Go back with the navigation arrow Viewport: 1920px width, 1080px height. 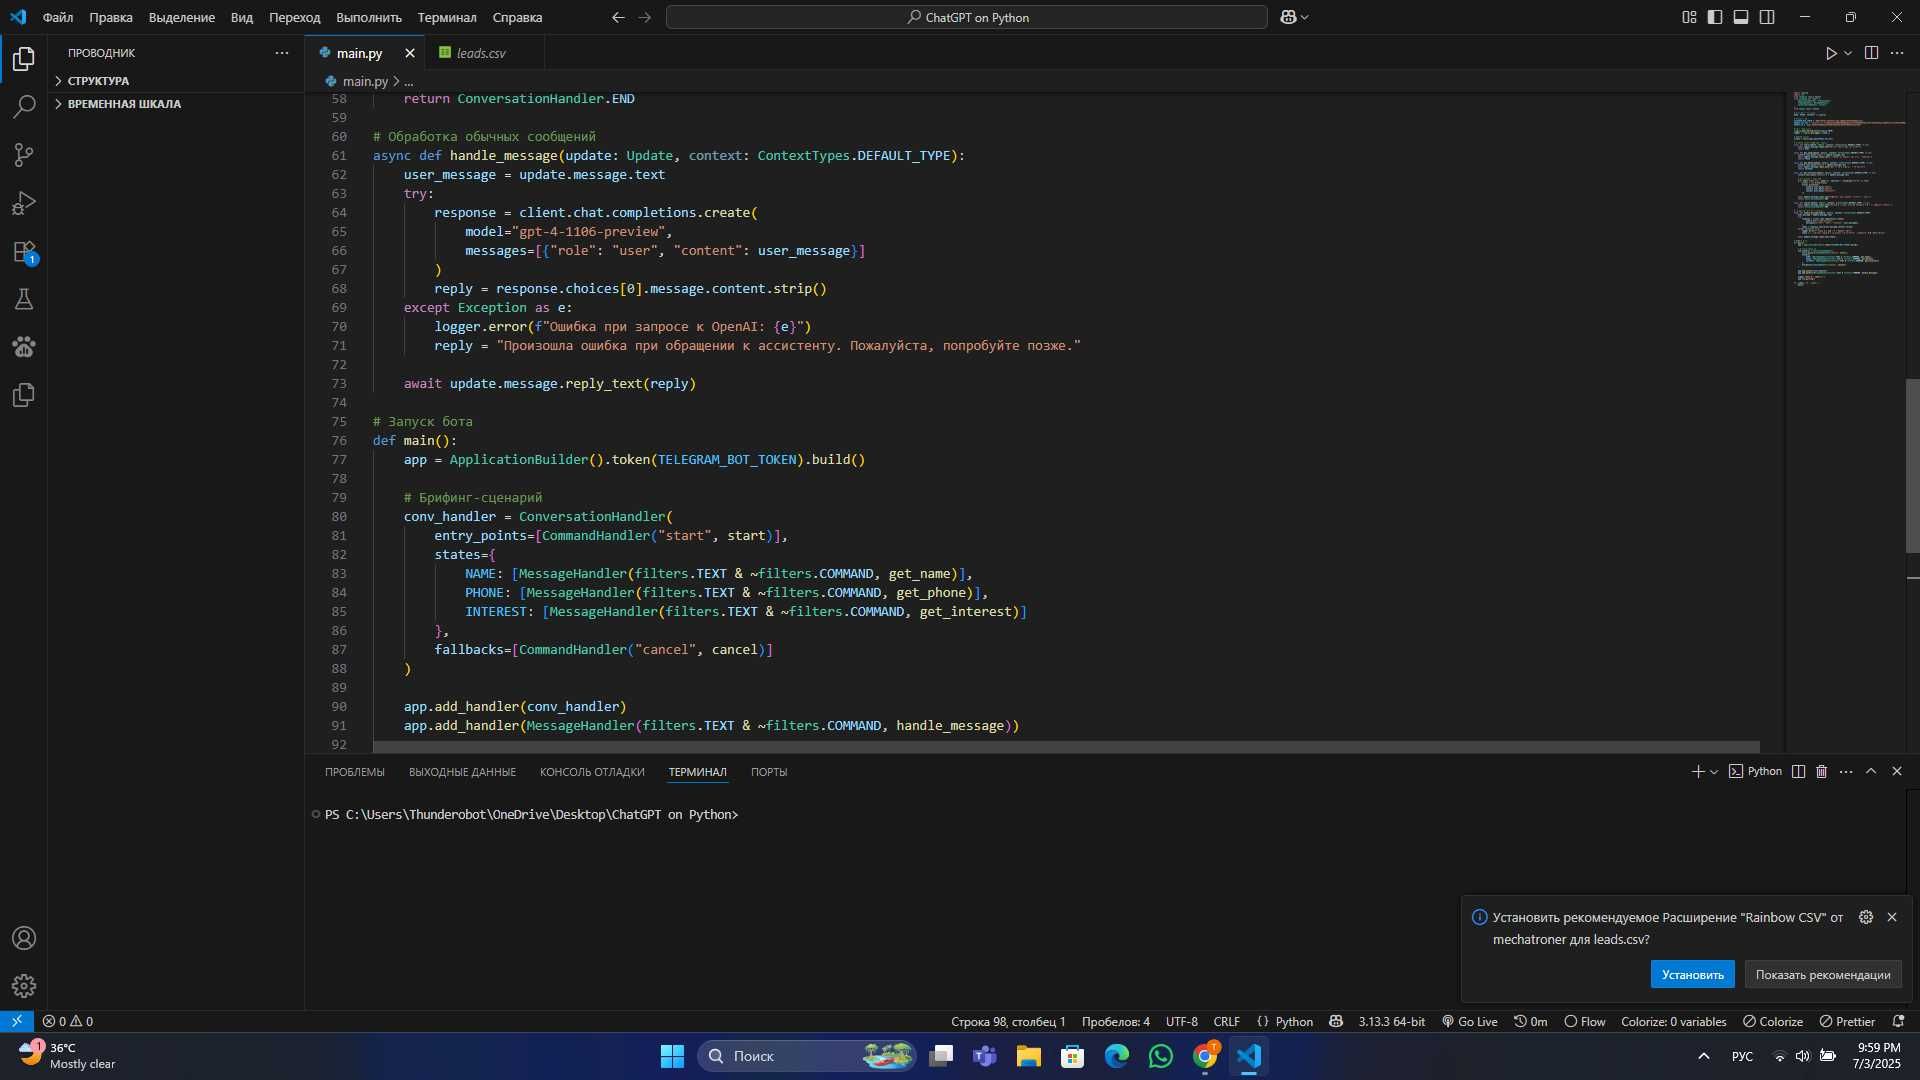[618, 17]
